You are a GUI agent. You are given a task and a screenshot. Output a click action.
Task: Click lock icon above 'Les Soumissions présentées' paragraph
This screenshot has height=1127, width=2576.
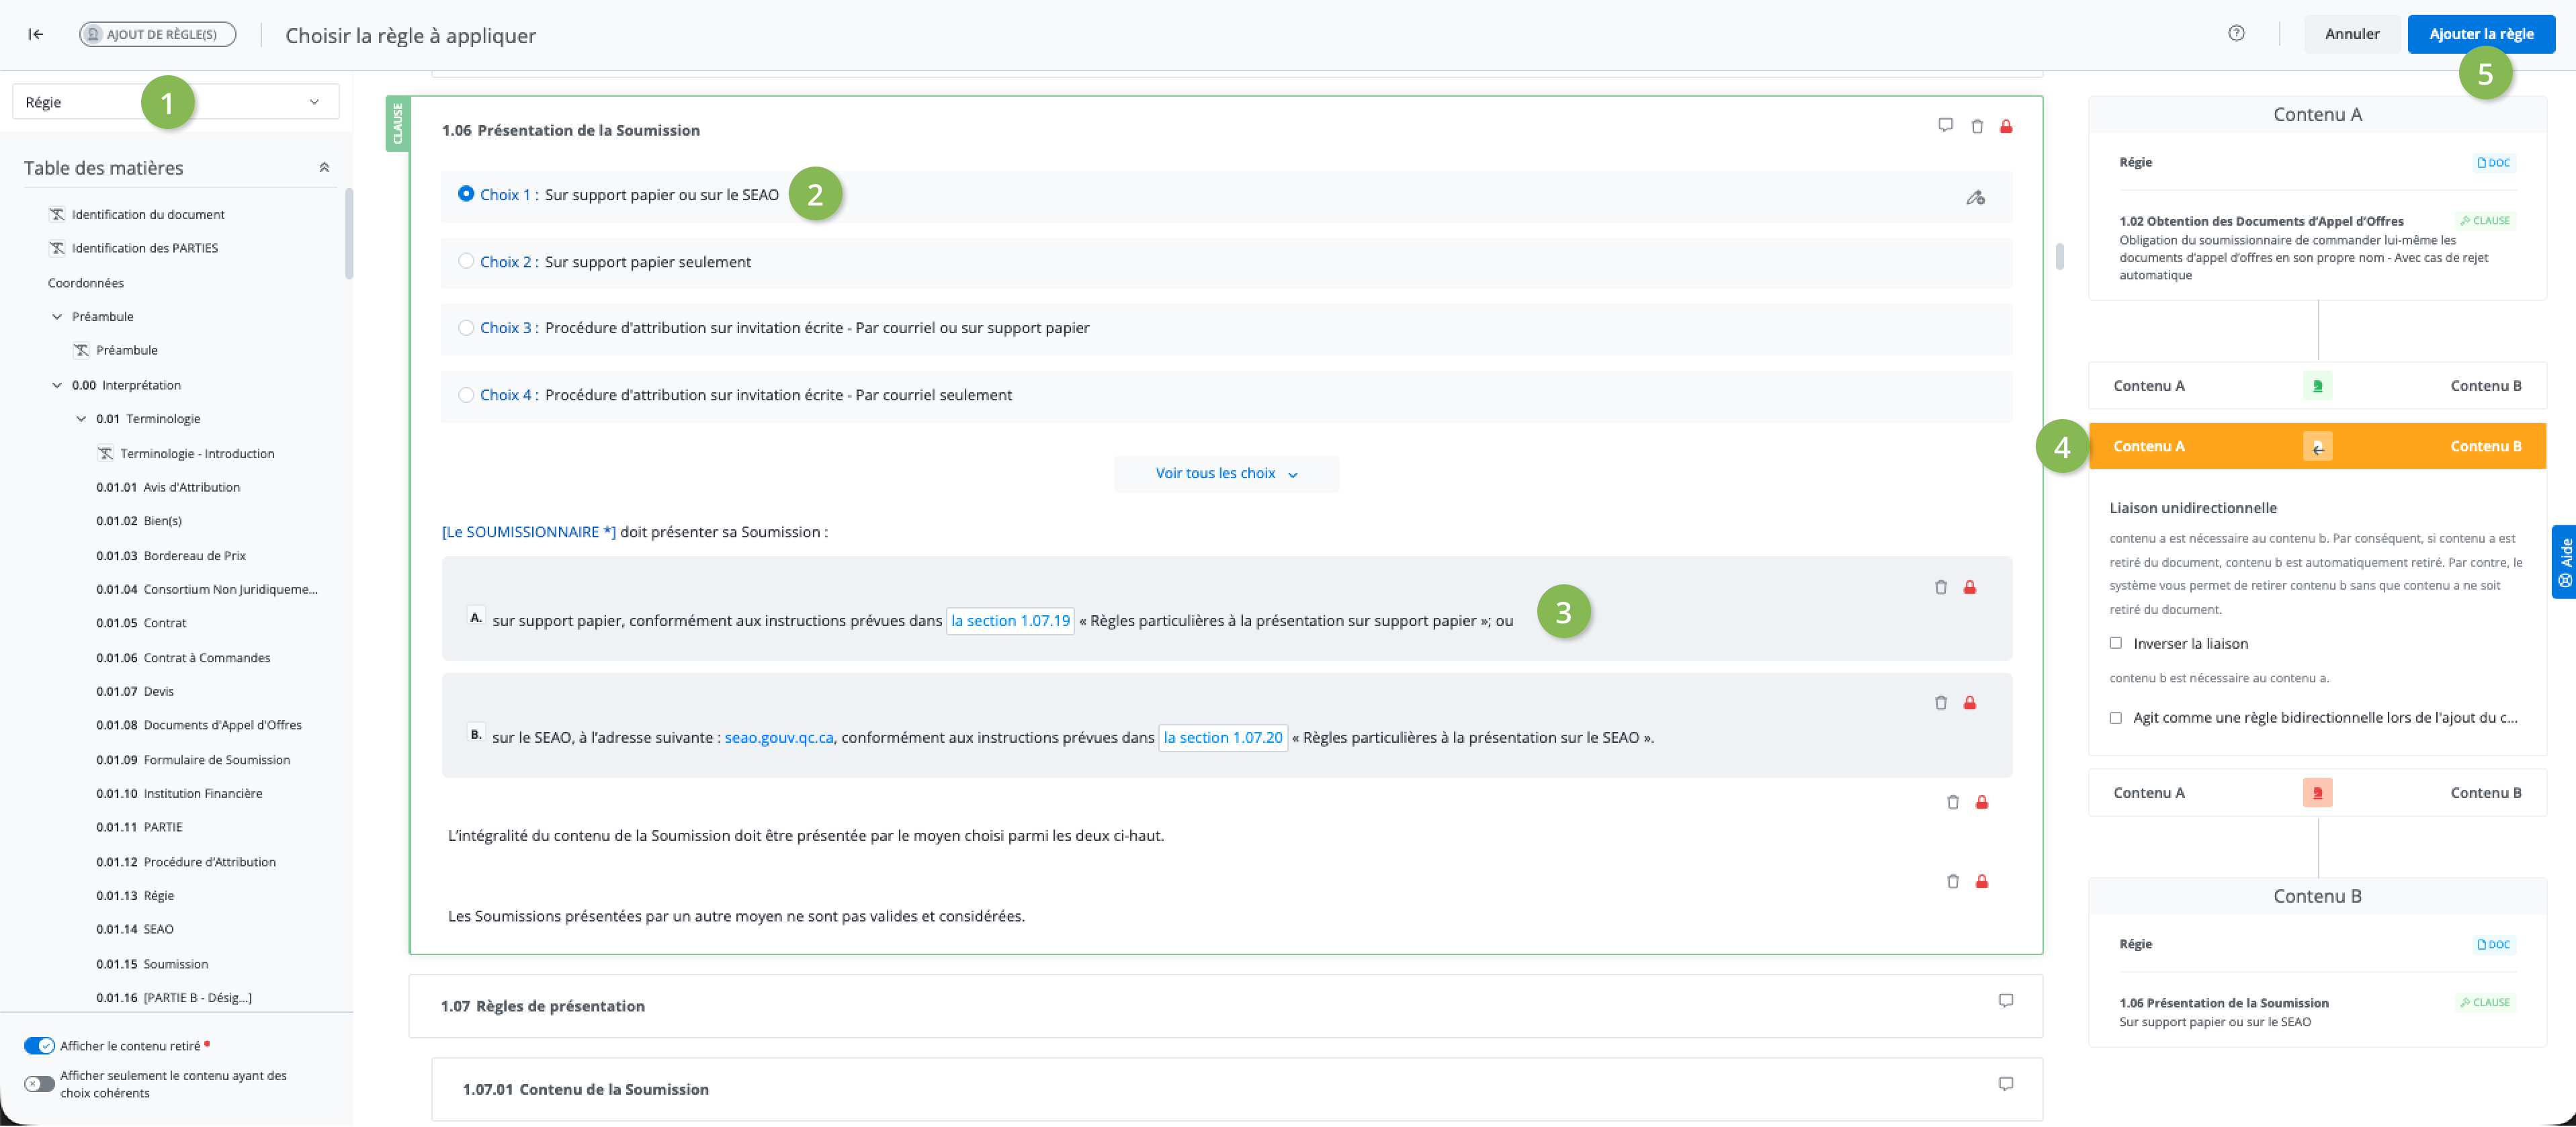(1981, 881)
